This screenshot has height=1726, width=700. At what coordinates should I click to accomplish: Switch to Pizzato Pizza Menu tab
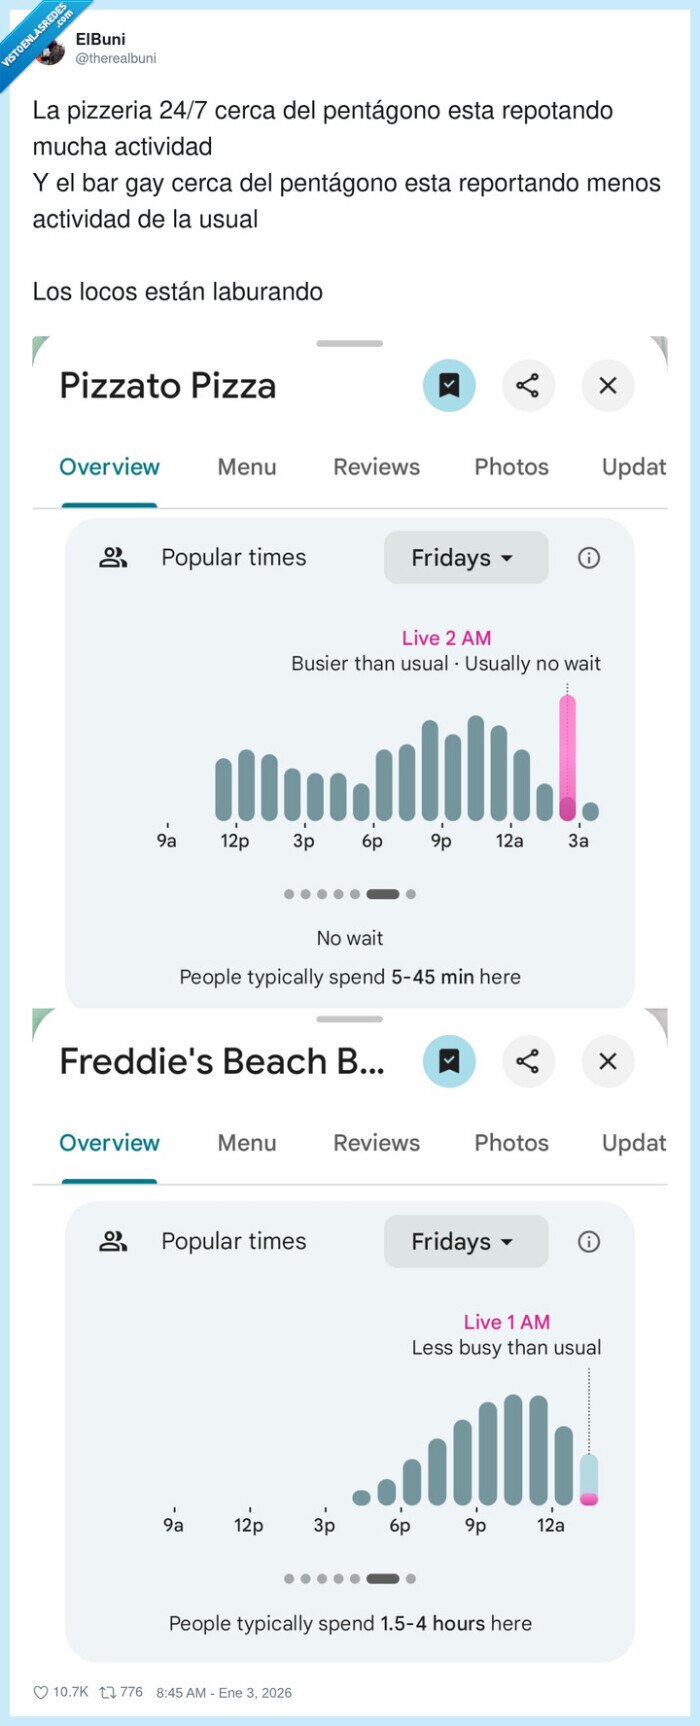tap(247, 467)
